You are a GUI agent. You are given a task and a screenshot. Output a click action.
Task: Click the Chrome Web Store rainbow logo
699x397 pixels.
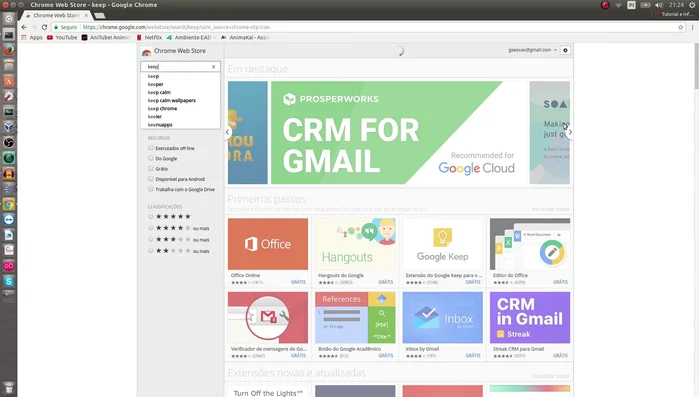[x=146, y=52]
